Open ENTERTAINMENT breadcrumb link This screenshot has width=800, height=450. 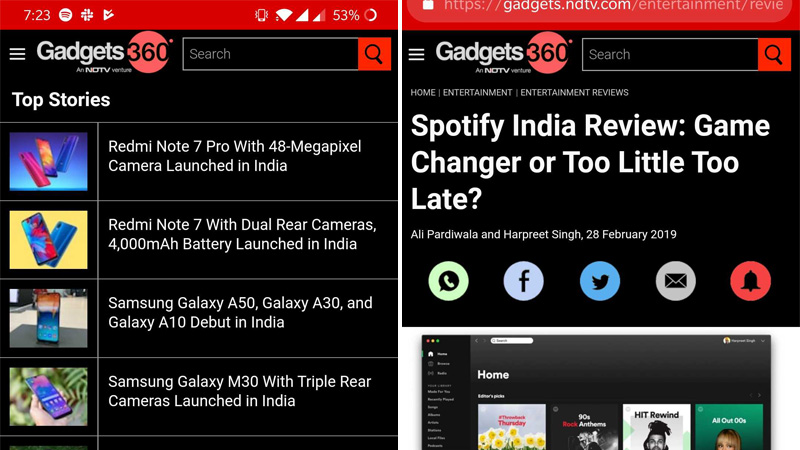[x=478, y=92]
